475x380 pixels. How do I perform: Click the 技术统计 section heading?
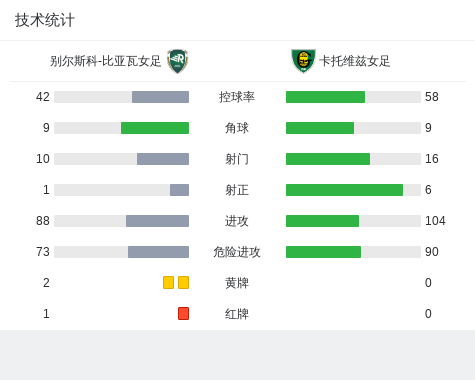pos(45,20)
